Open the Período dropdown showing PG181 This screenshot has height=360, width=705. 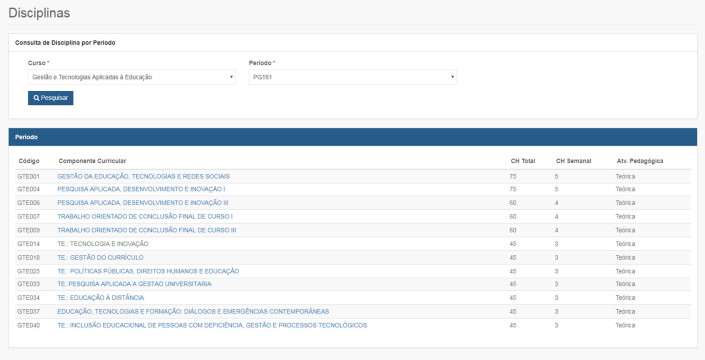click(352, 77)
